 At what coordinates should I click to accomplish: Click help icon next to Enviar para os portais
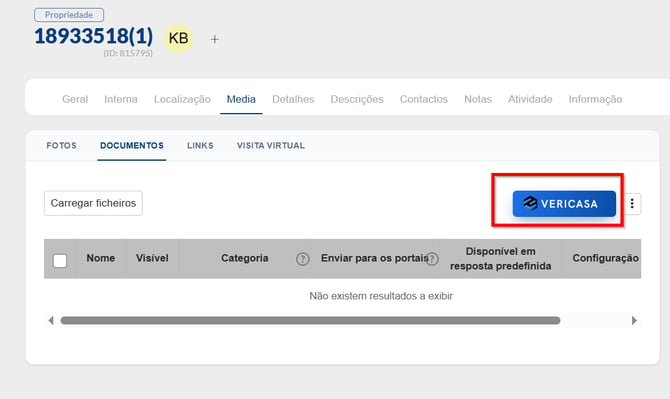click(432, 258)
